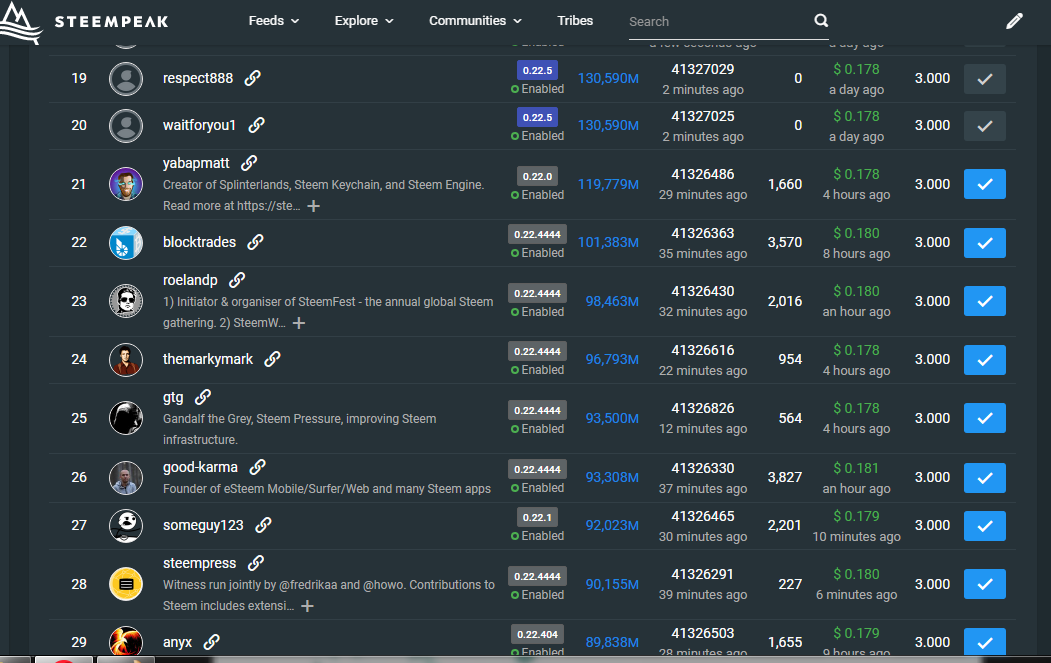Click link icon beside someguy123
The height and width of the screenshot is (663, 1051).
(x=263, y=525)
